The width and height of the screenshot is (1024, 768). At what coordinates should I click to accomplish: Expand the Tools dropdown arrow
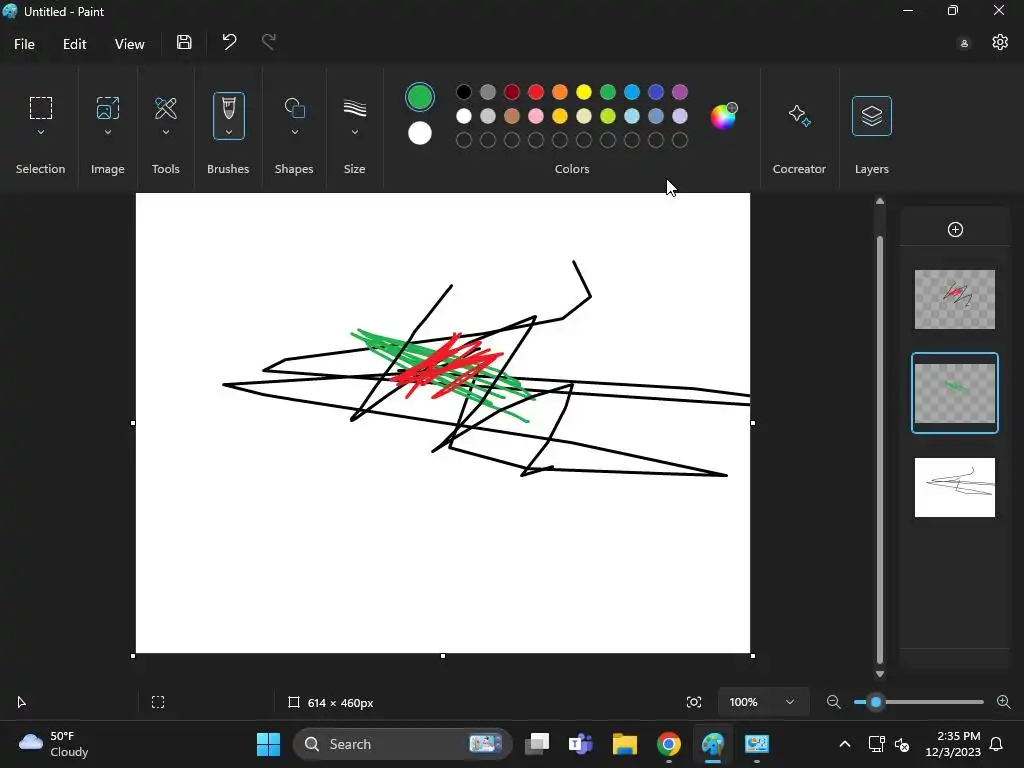[166, 132]
